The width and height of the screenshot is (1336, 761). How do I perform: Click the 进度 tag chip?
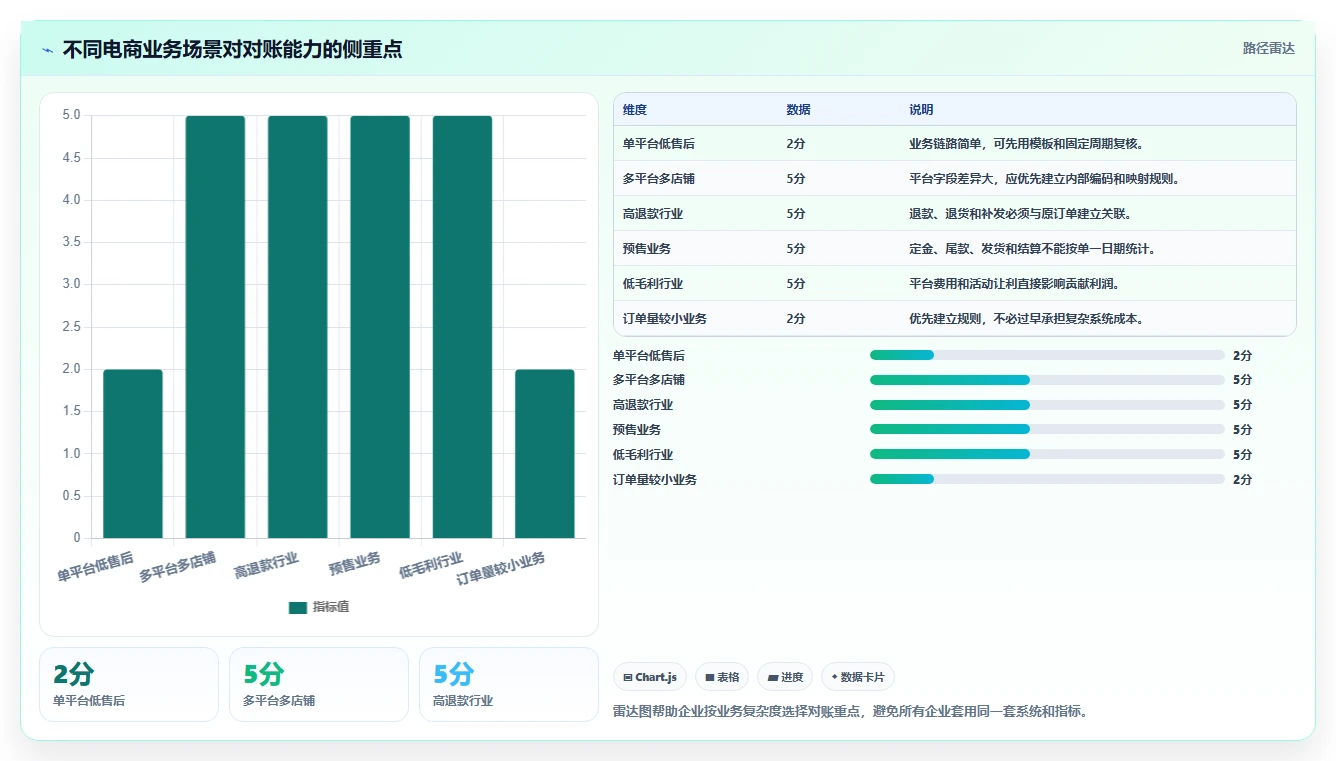click(785, 677)
